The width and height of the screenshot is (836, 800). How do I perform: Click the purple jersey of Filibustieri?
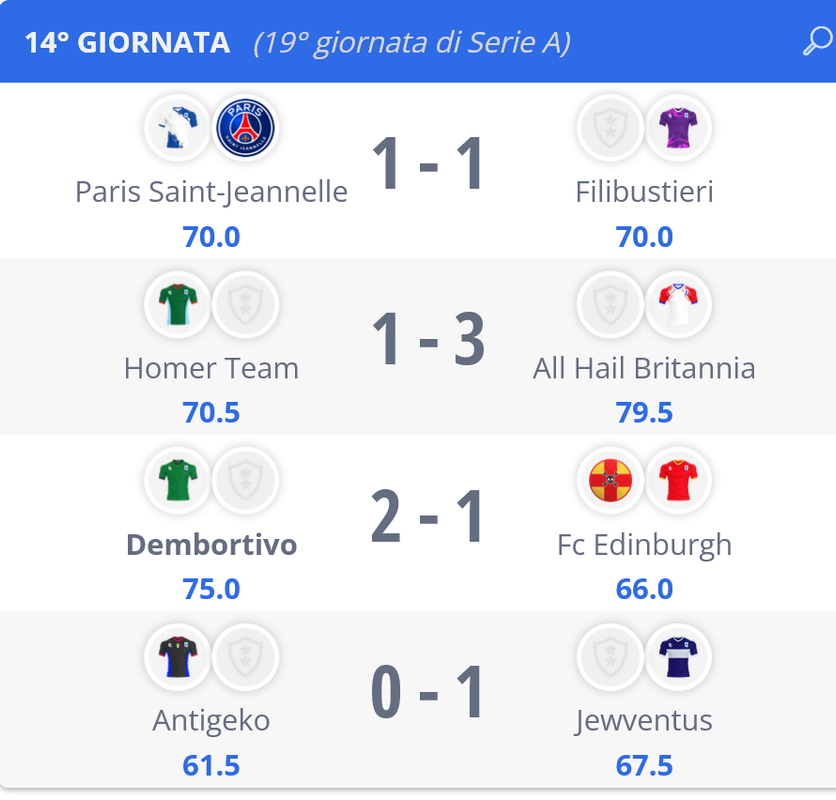tap(678, 129)
